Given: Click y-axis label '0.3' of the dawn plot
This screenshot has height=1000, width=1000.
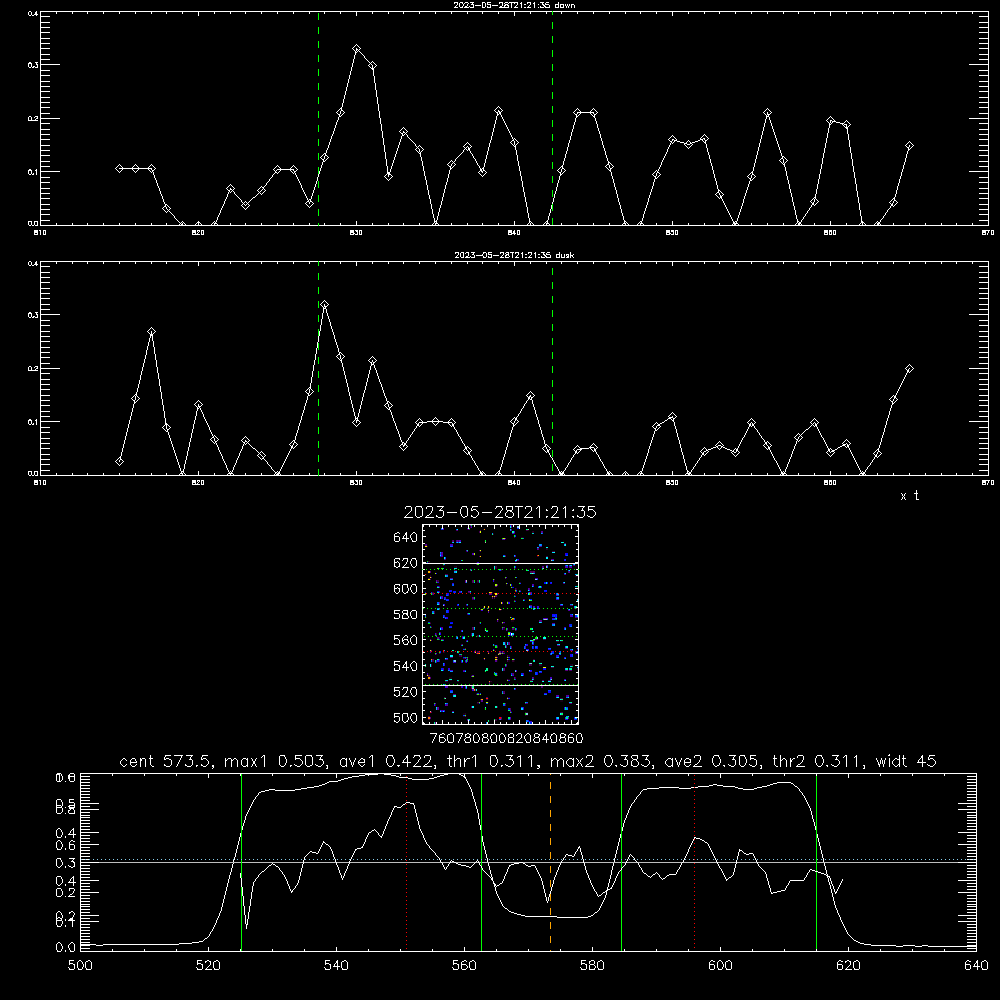Looking at the screenshot, I should click(33, 65).
